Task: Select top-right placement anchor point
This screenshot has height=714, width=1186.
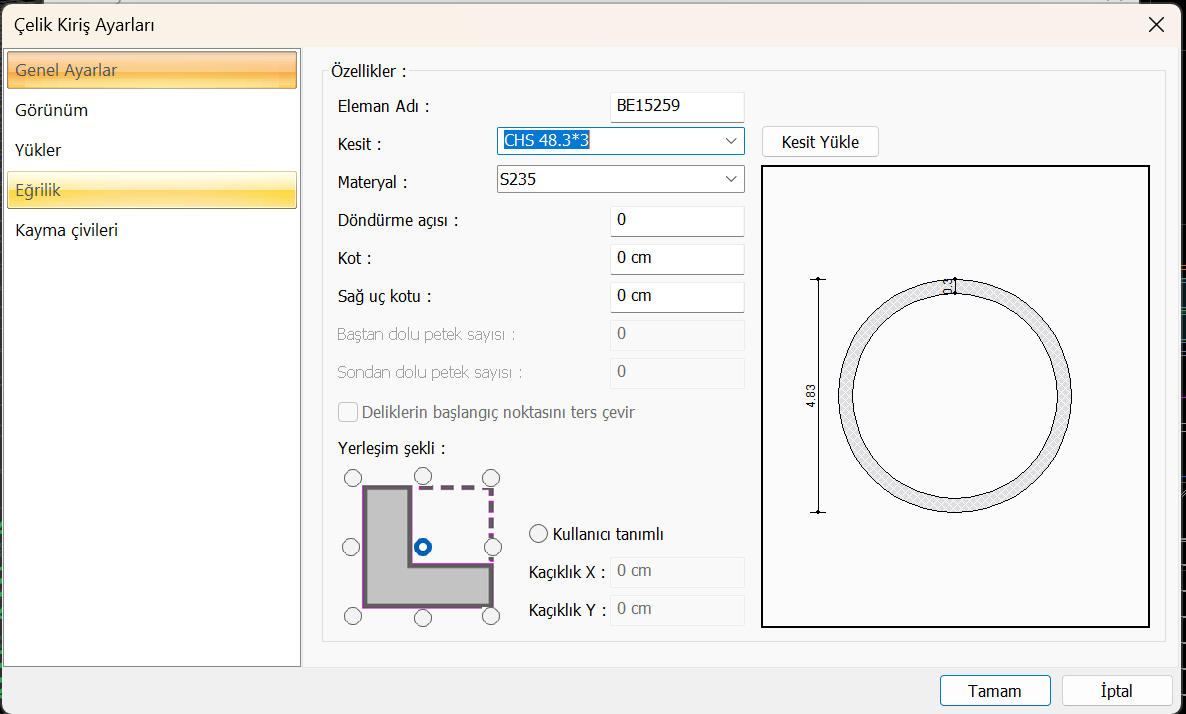Action: coord(491,478)
